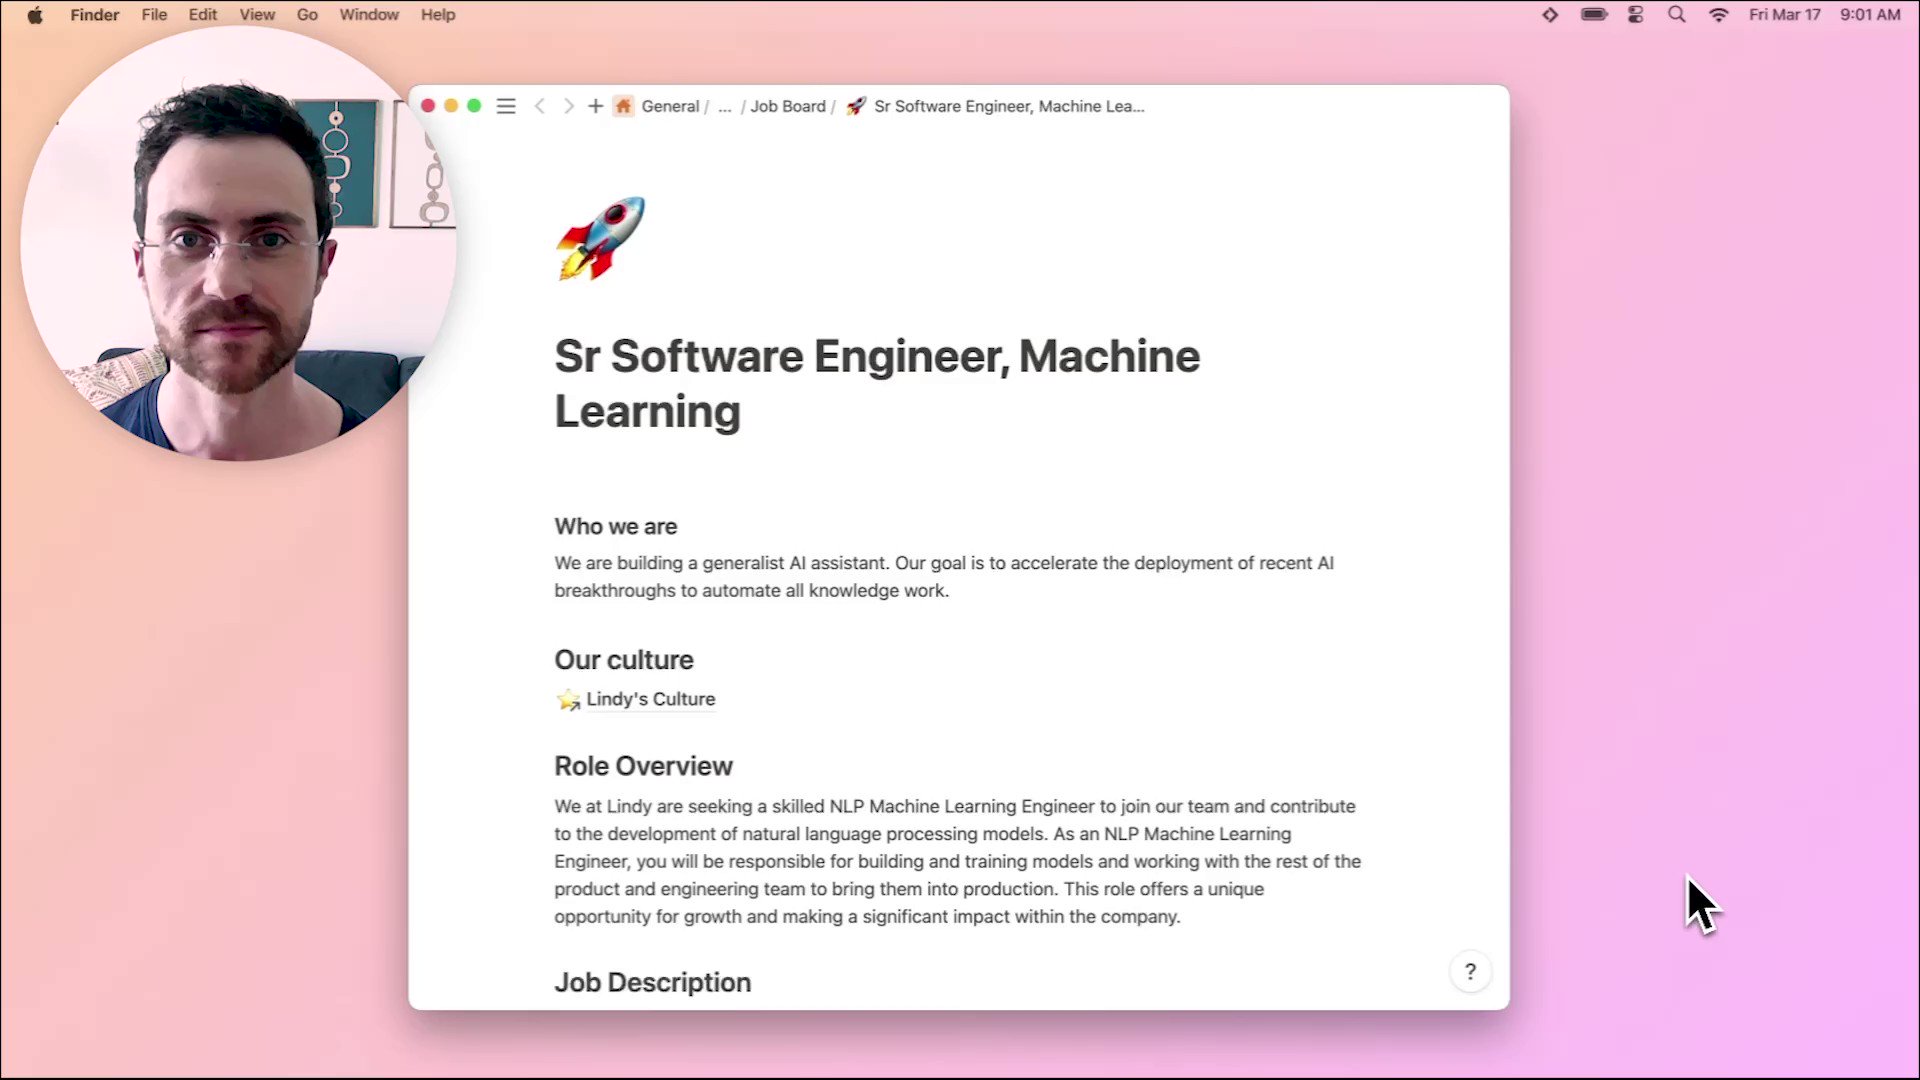The width and height of the screenshot is (1920, 1080).
Task: Open a new tab with the plus icon
Action: tap(595, 106)
